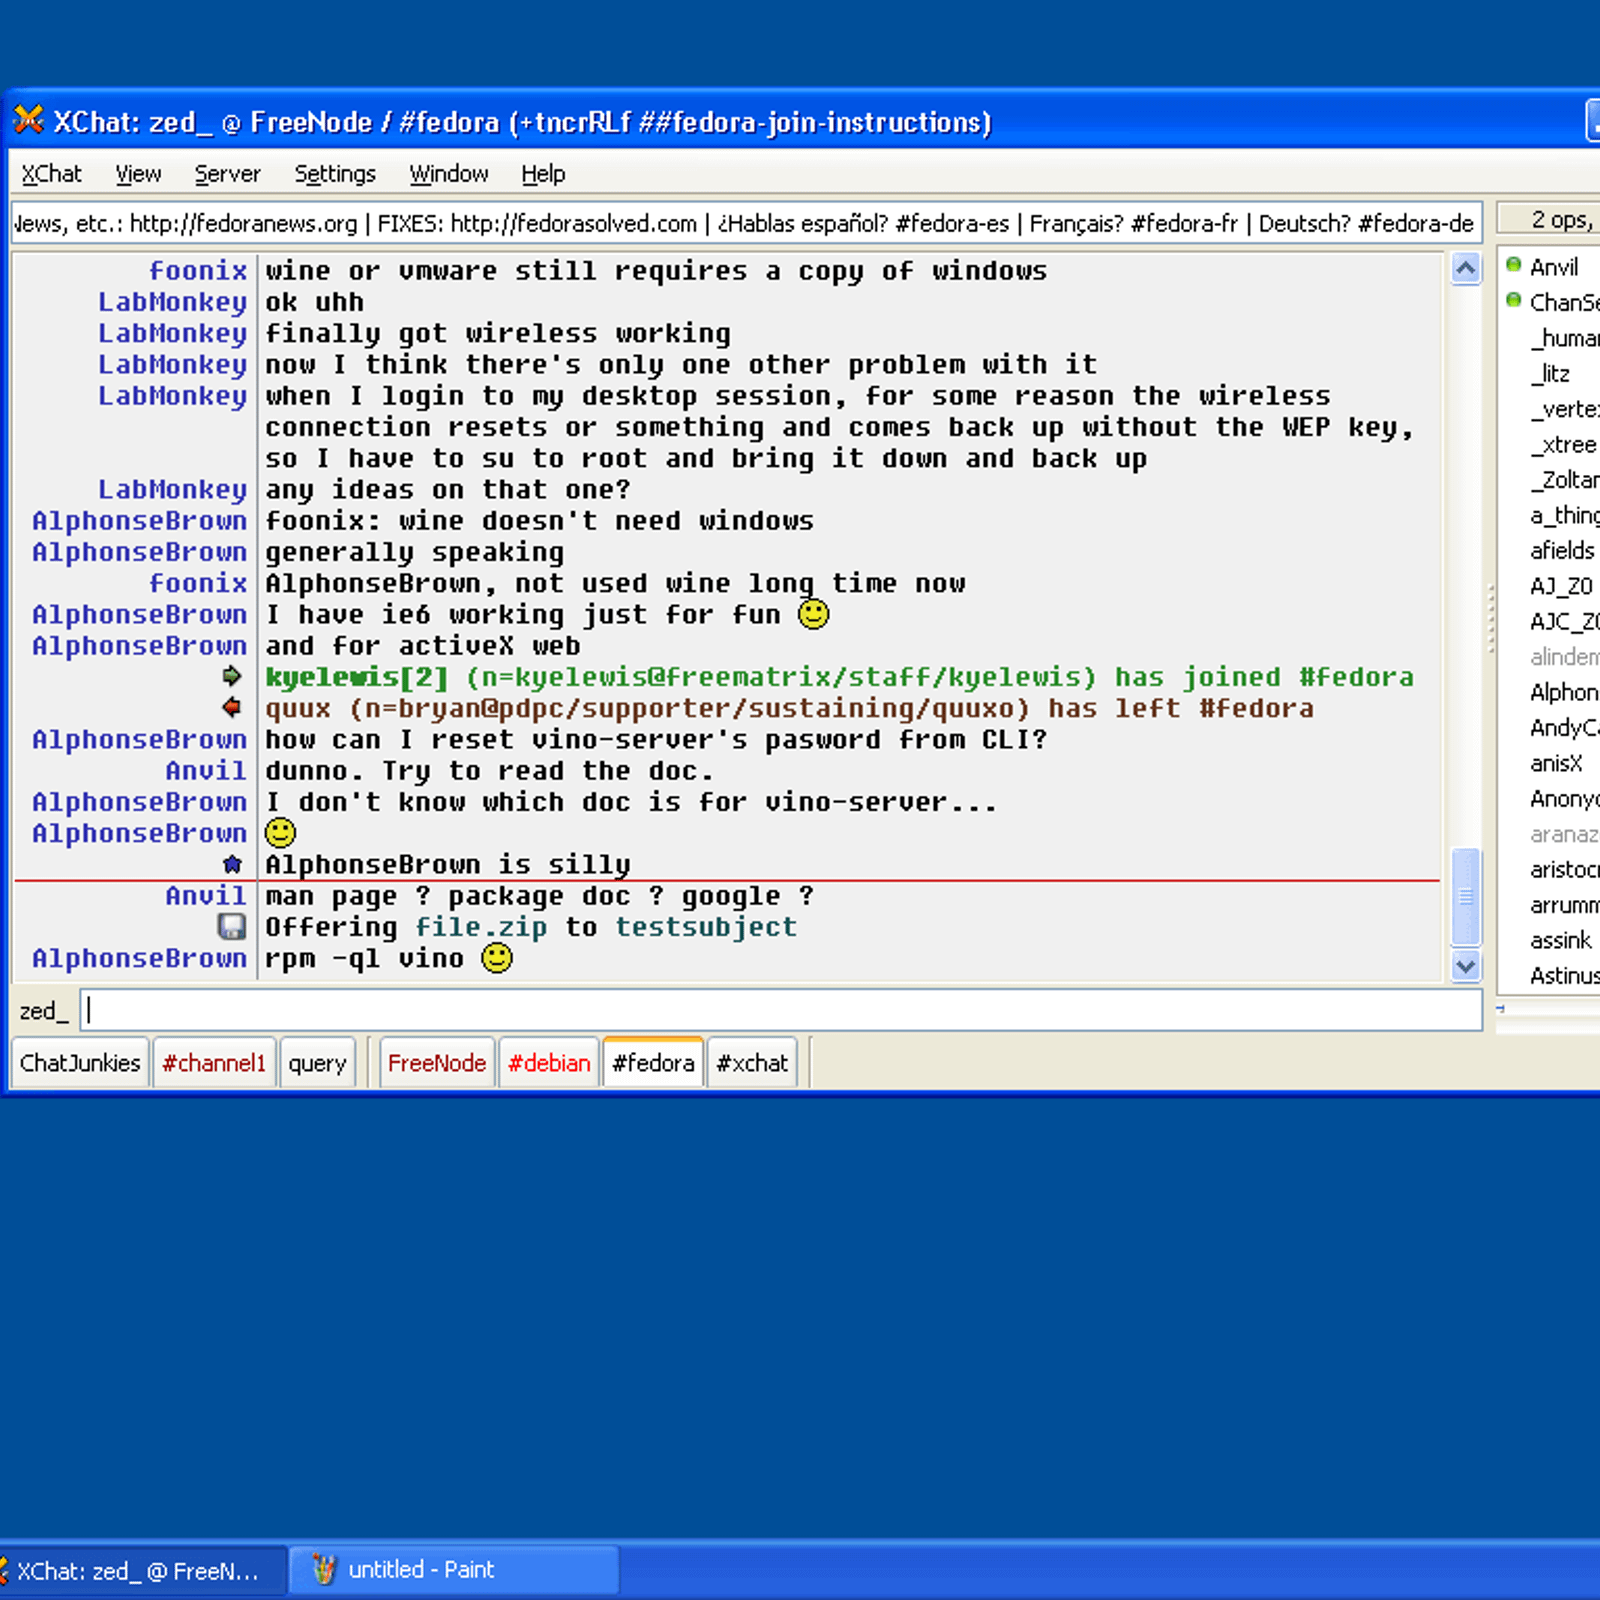Open the file.zip link

click(x=481, y=927)
